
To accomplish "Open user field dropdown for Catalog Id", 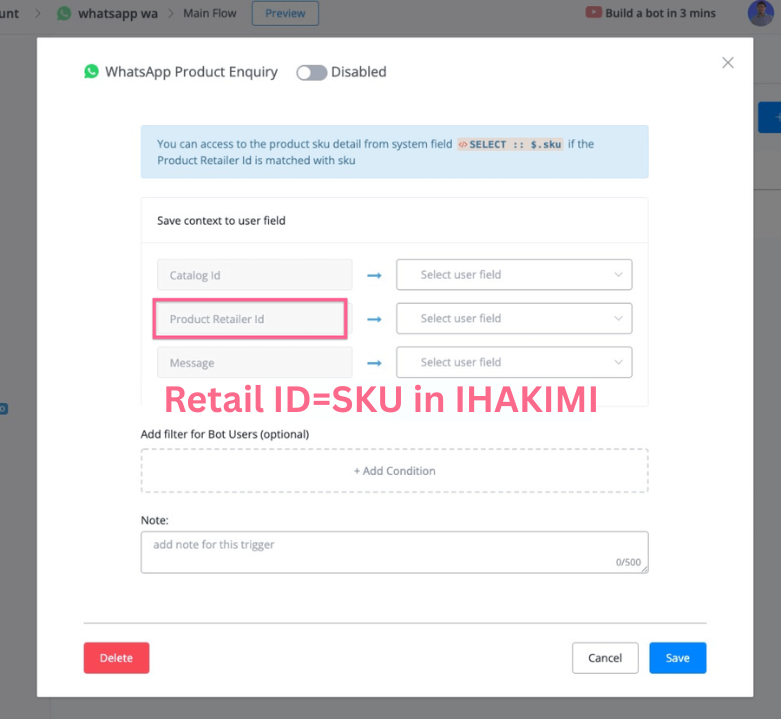I will pos(514,275).
